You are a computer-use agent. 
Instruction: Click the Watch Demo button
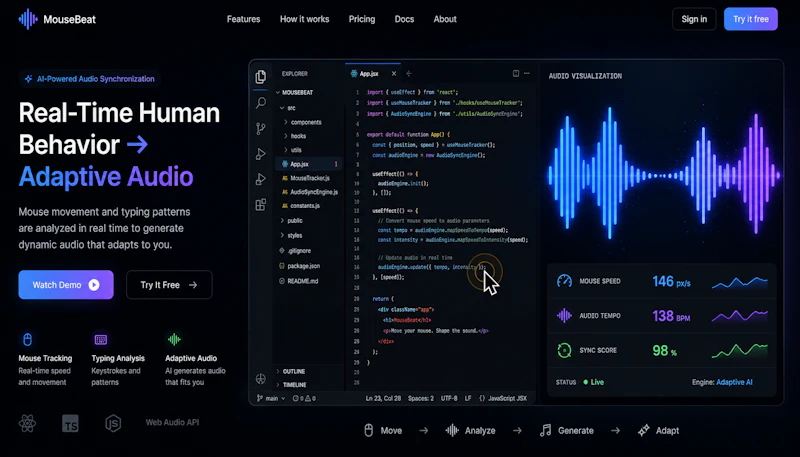(66, 285)
